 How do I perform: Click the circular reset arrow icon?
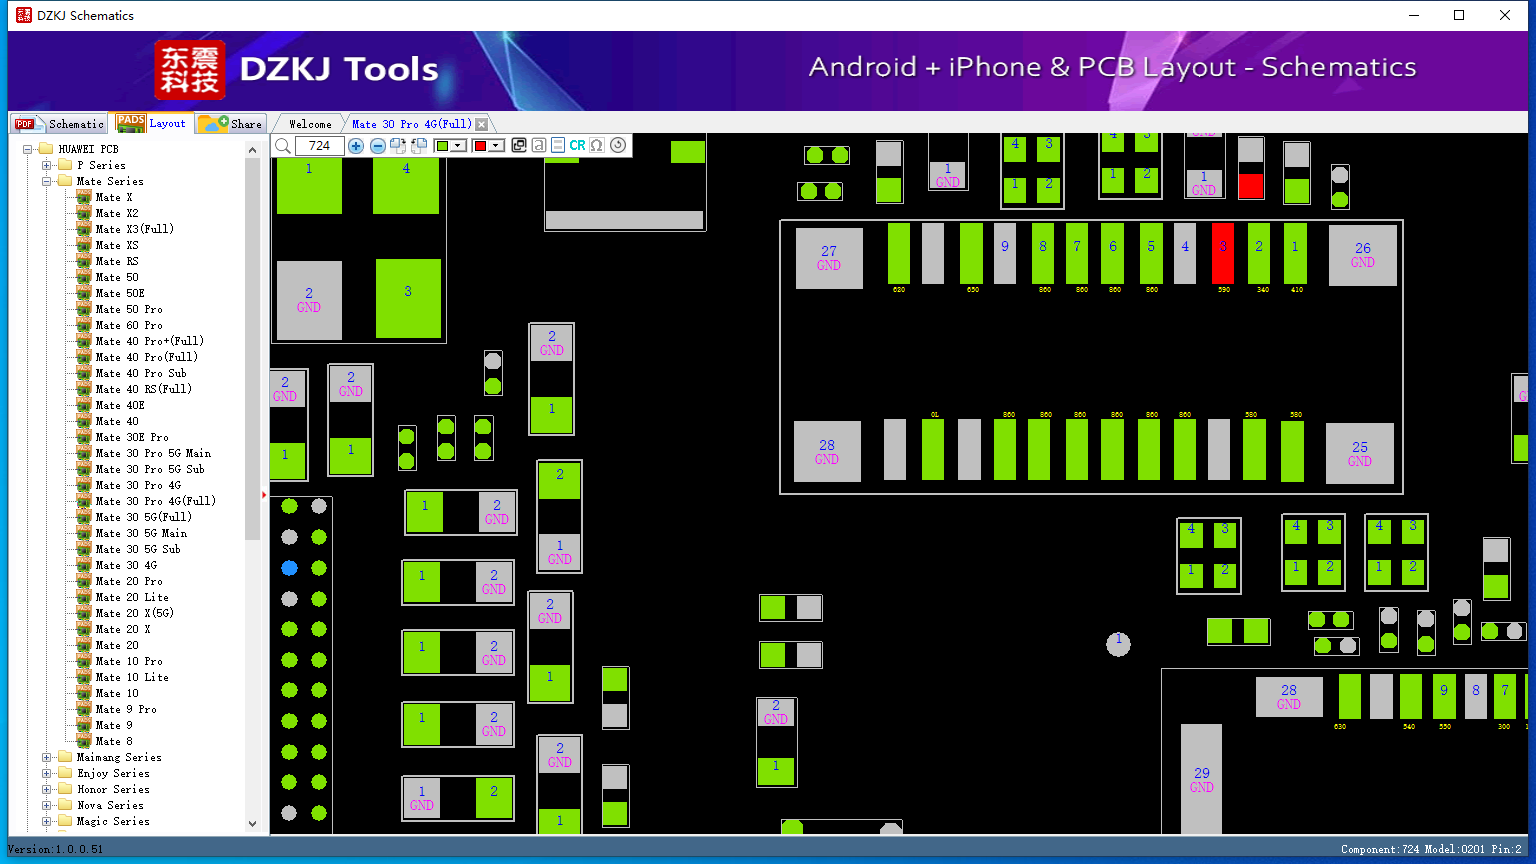pyautogui.click(x=618, y=146)
